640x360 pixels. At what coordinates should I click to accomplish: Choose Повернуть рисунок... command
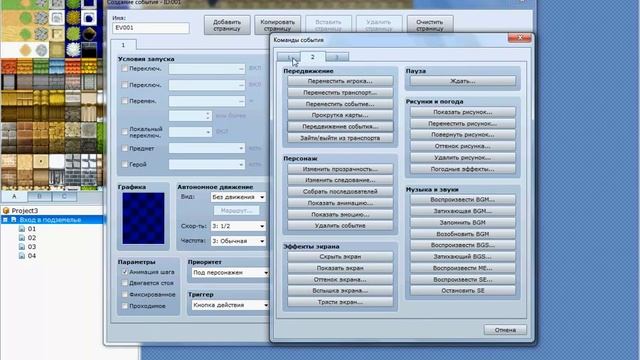(x=462, y=135)
